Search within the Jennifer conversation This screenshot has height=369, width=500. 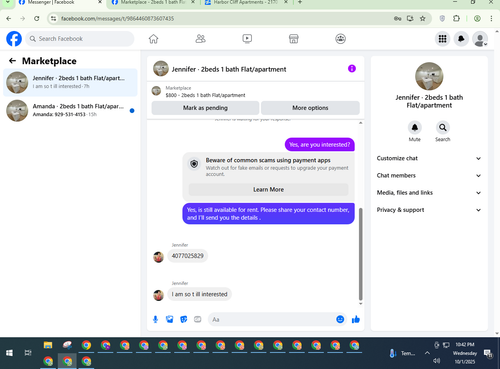[443, 127]
